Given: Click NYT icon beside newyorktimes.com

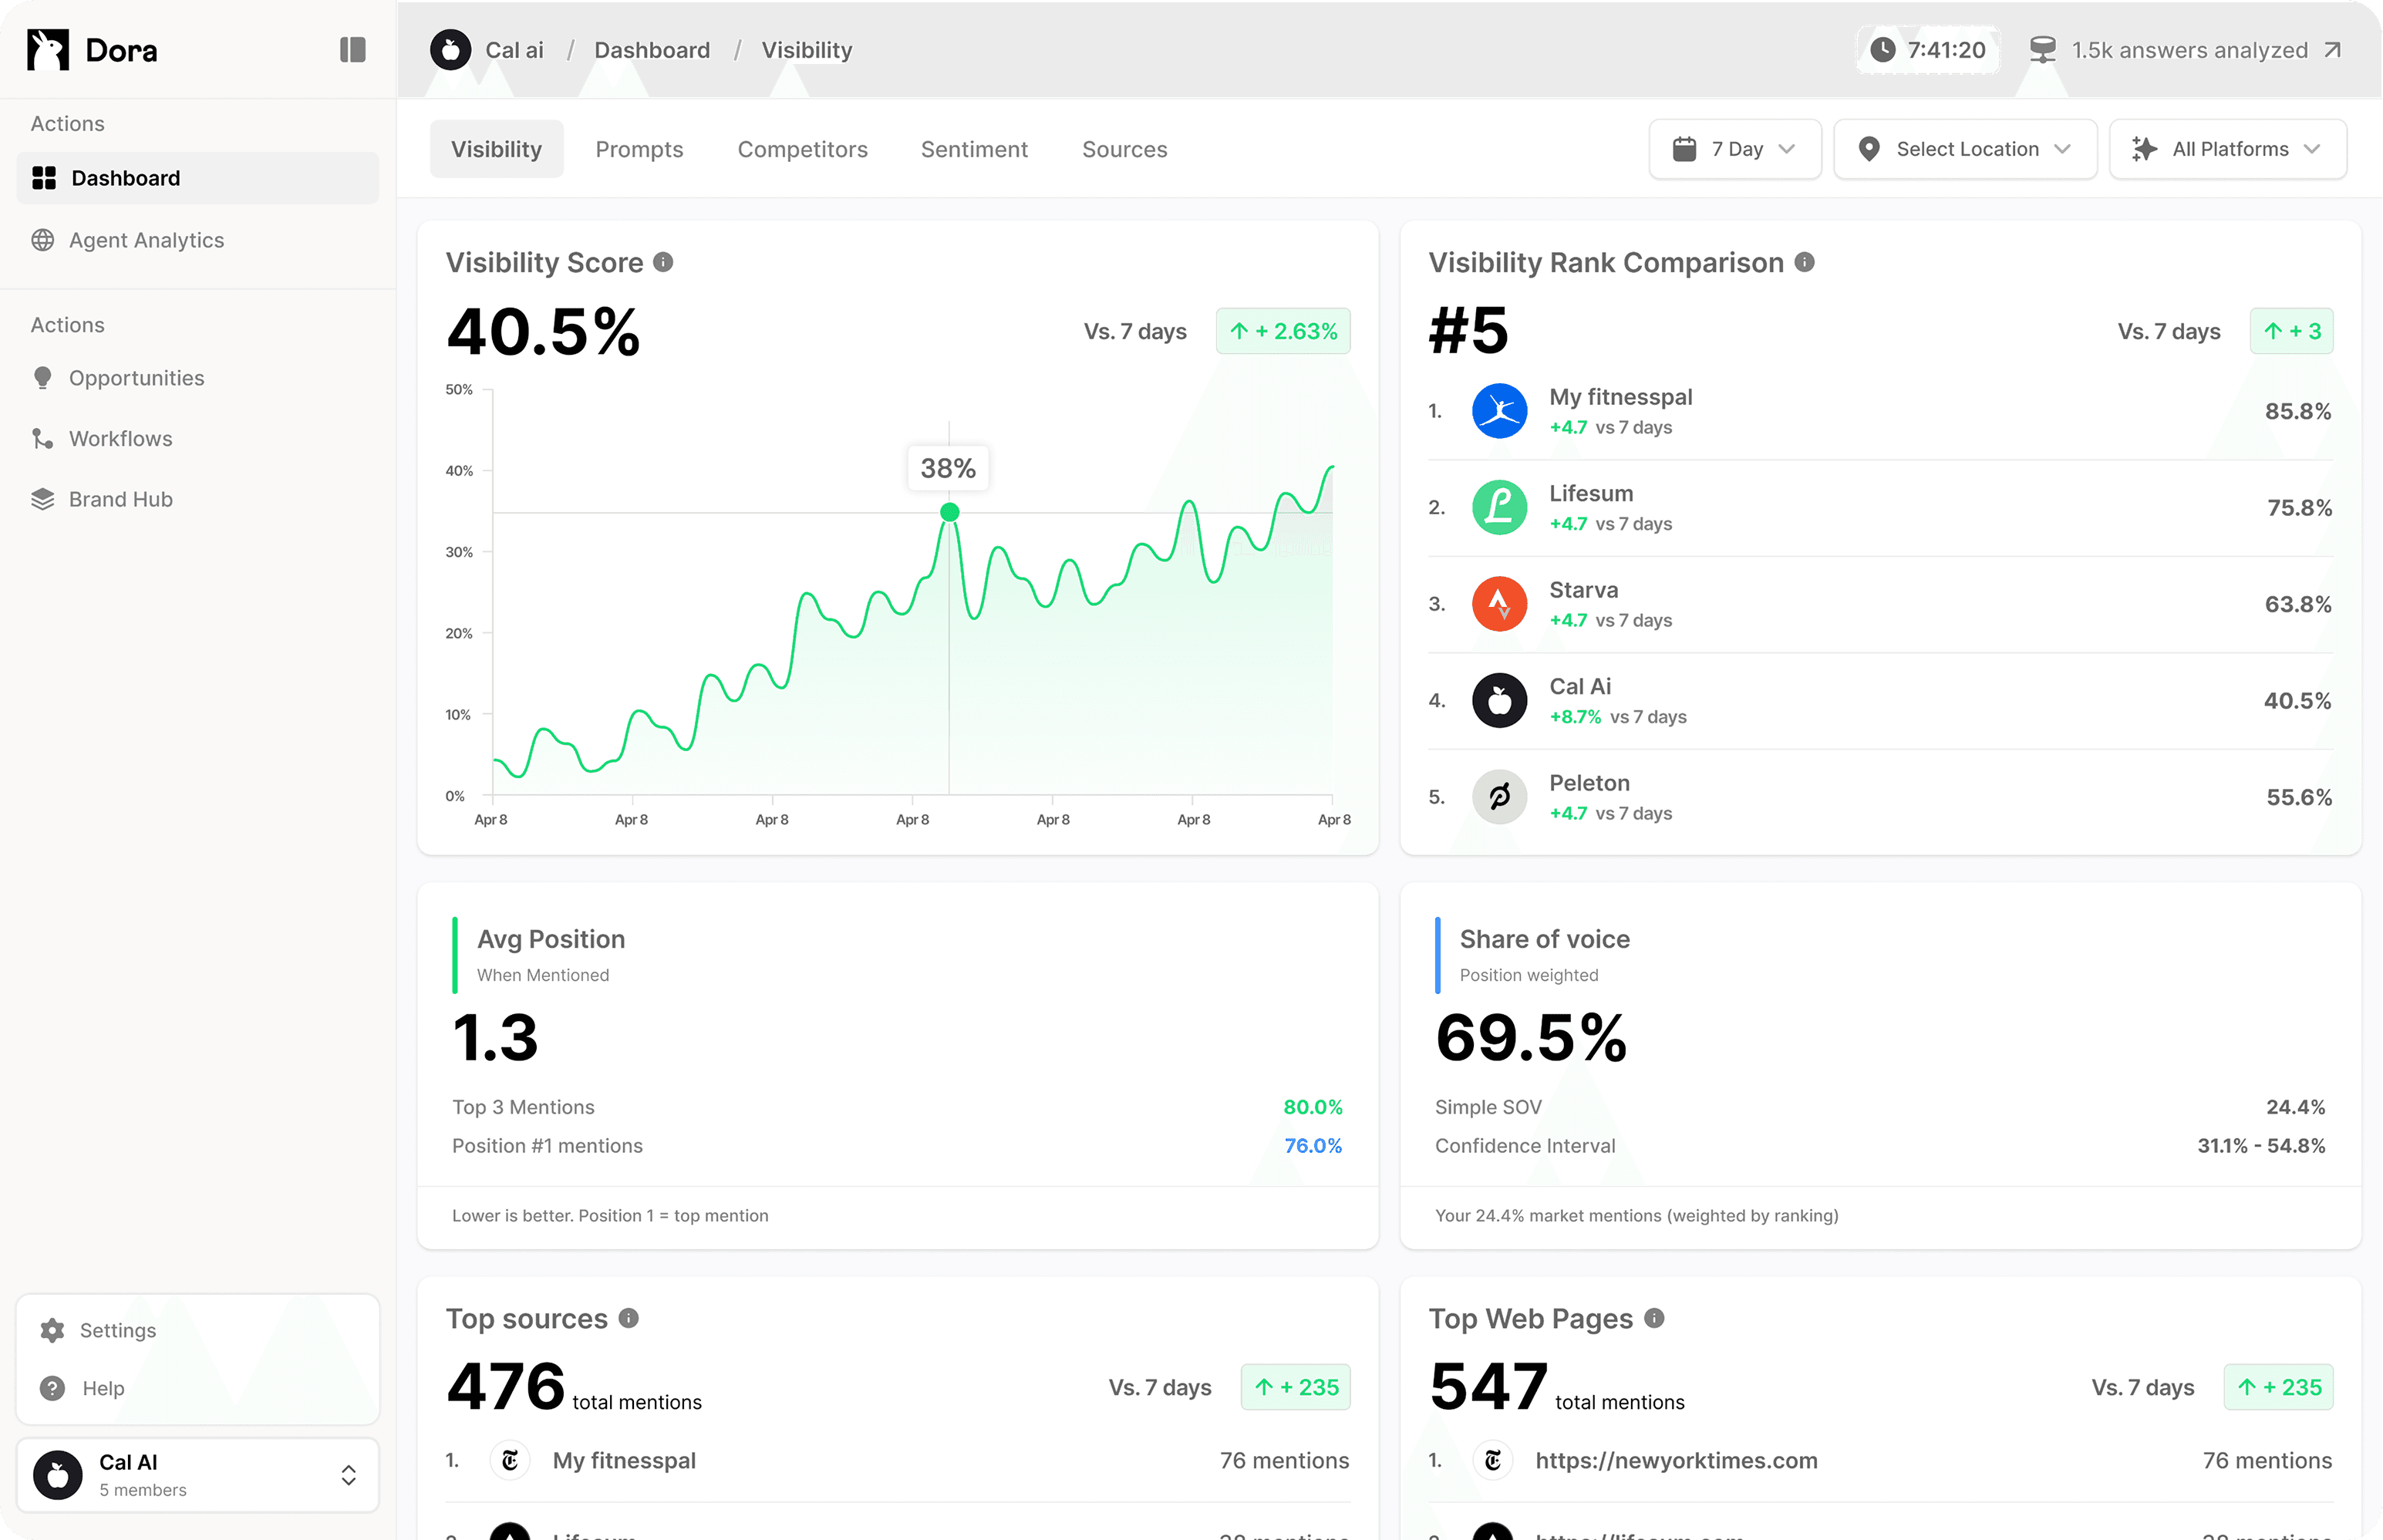Looking at the screenshot, I should click(x=1493, y=1460).
